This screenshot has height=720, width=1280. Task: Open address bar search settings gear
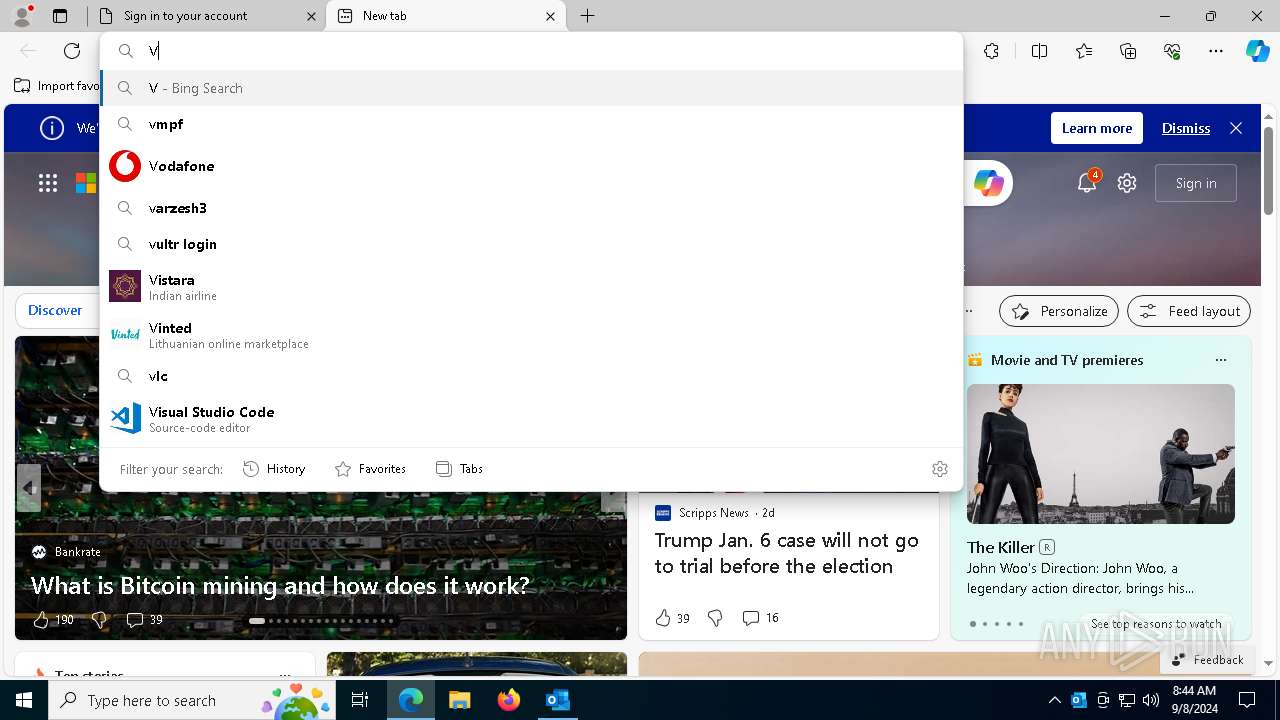pyautogui.click(x=939, y=469)
